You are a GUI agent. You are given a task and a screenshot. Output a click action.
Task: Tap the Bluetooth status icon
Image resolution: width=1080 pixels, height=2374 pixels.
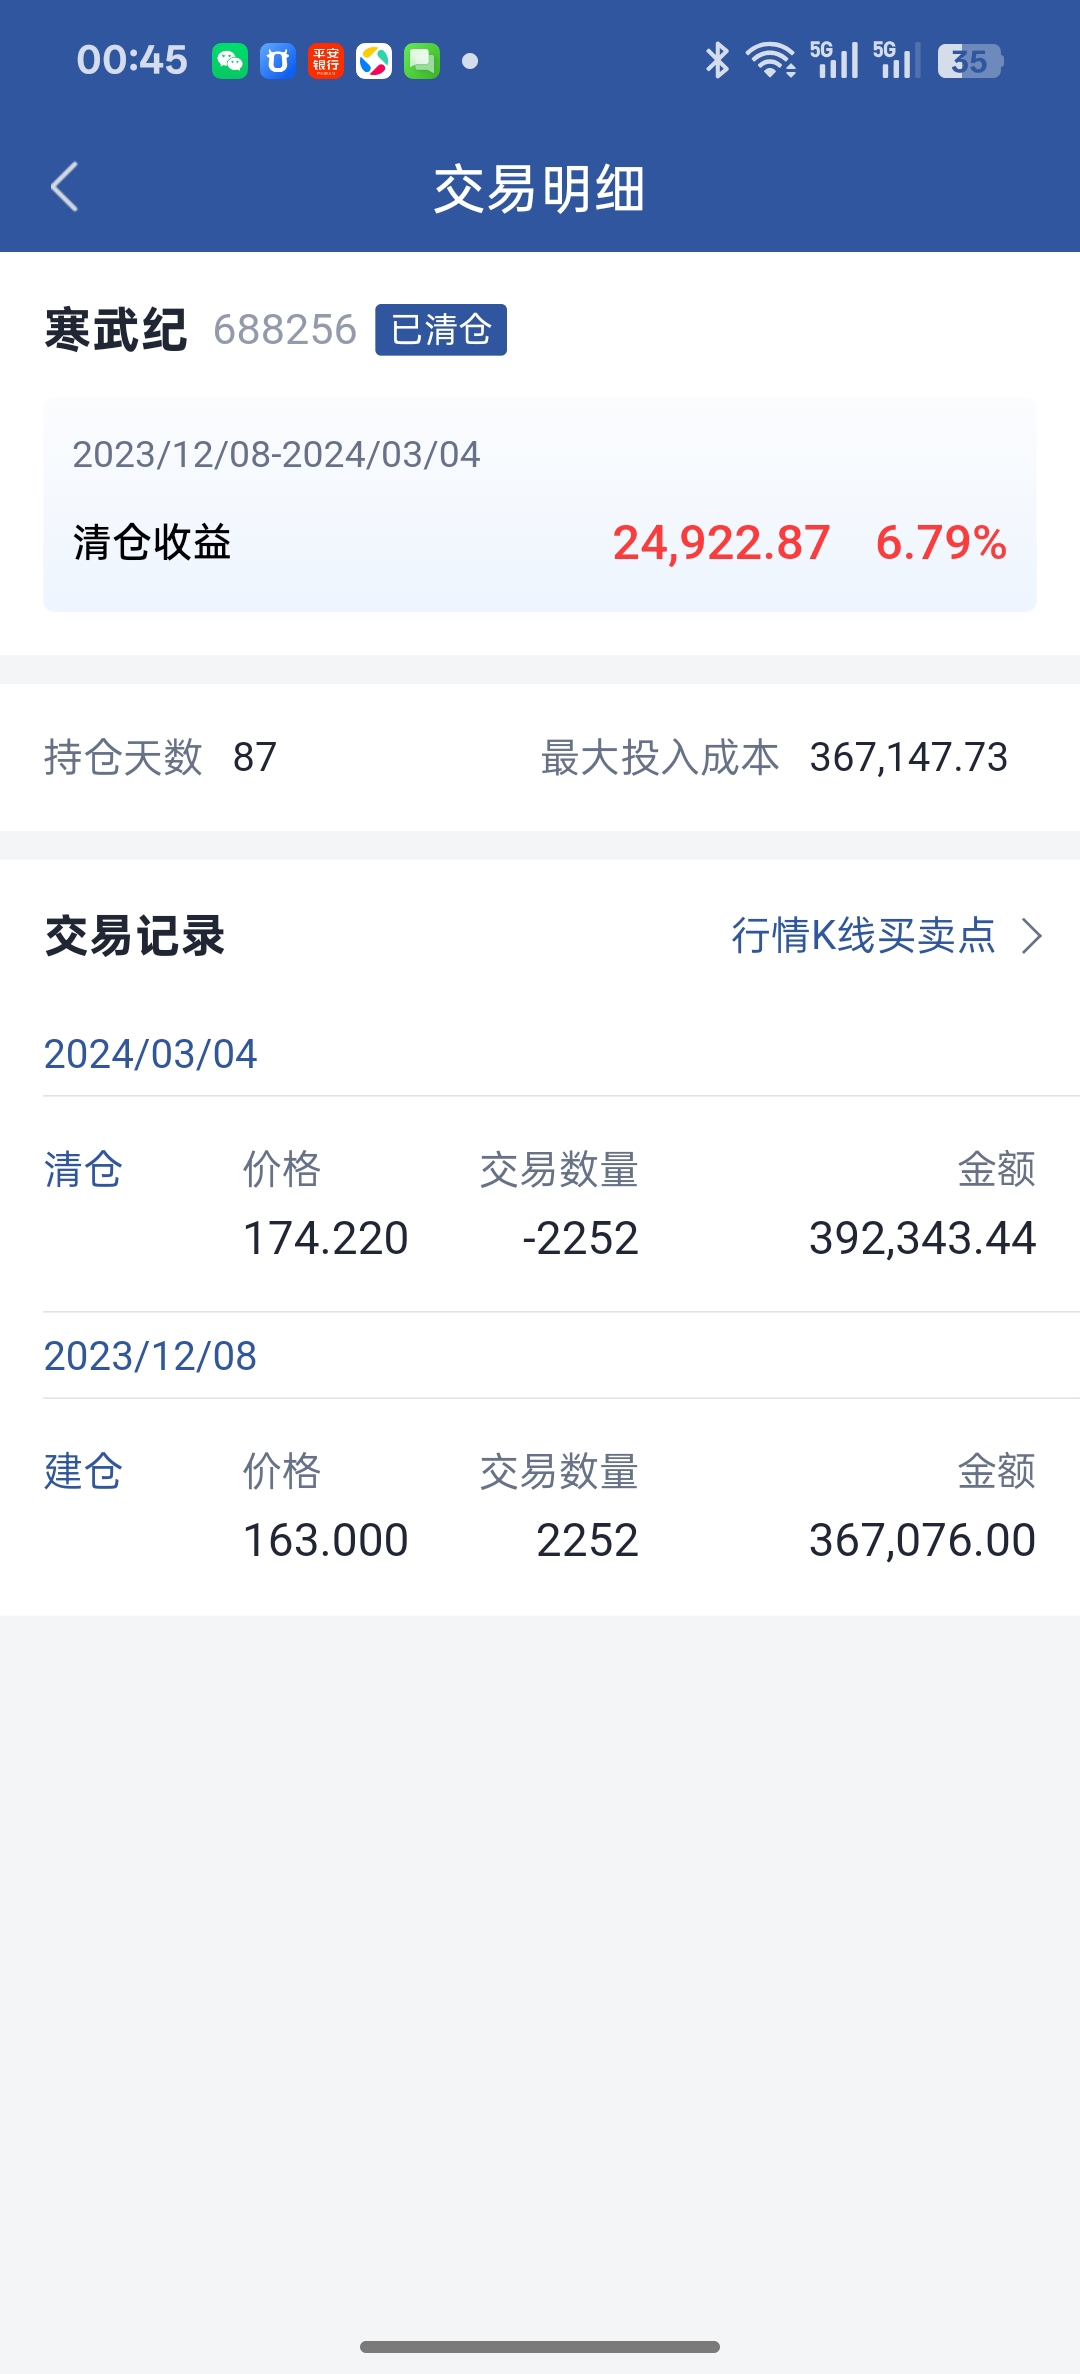coord(717,60)
